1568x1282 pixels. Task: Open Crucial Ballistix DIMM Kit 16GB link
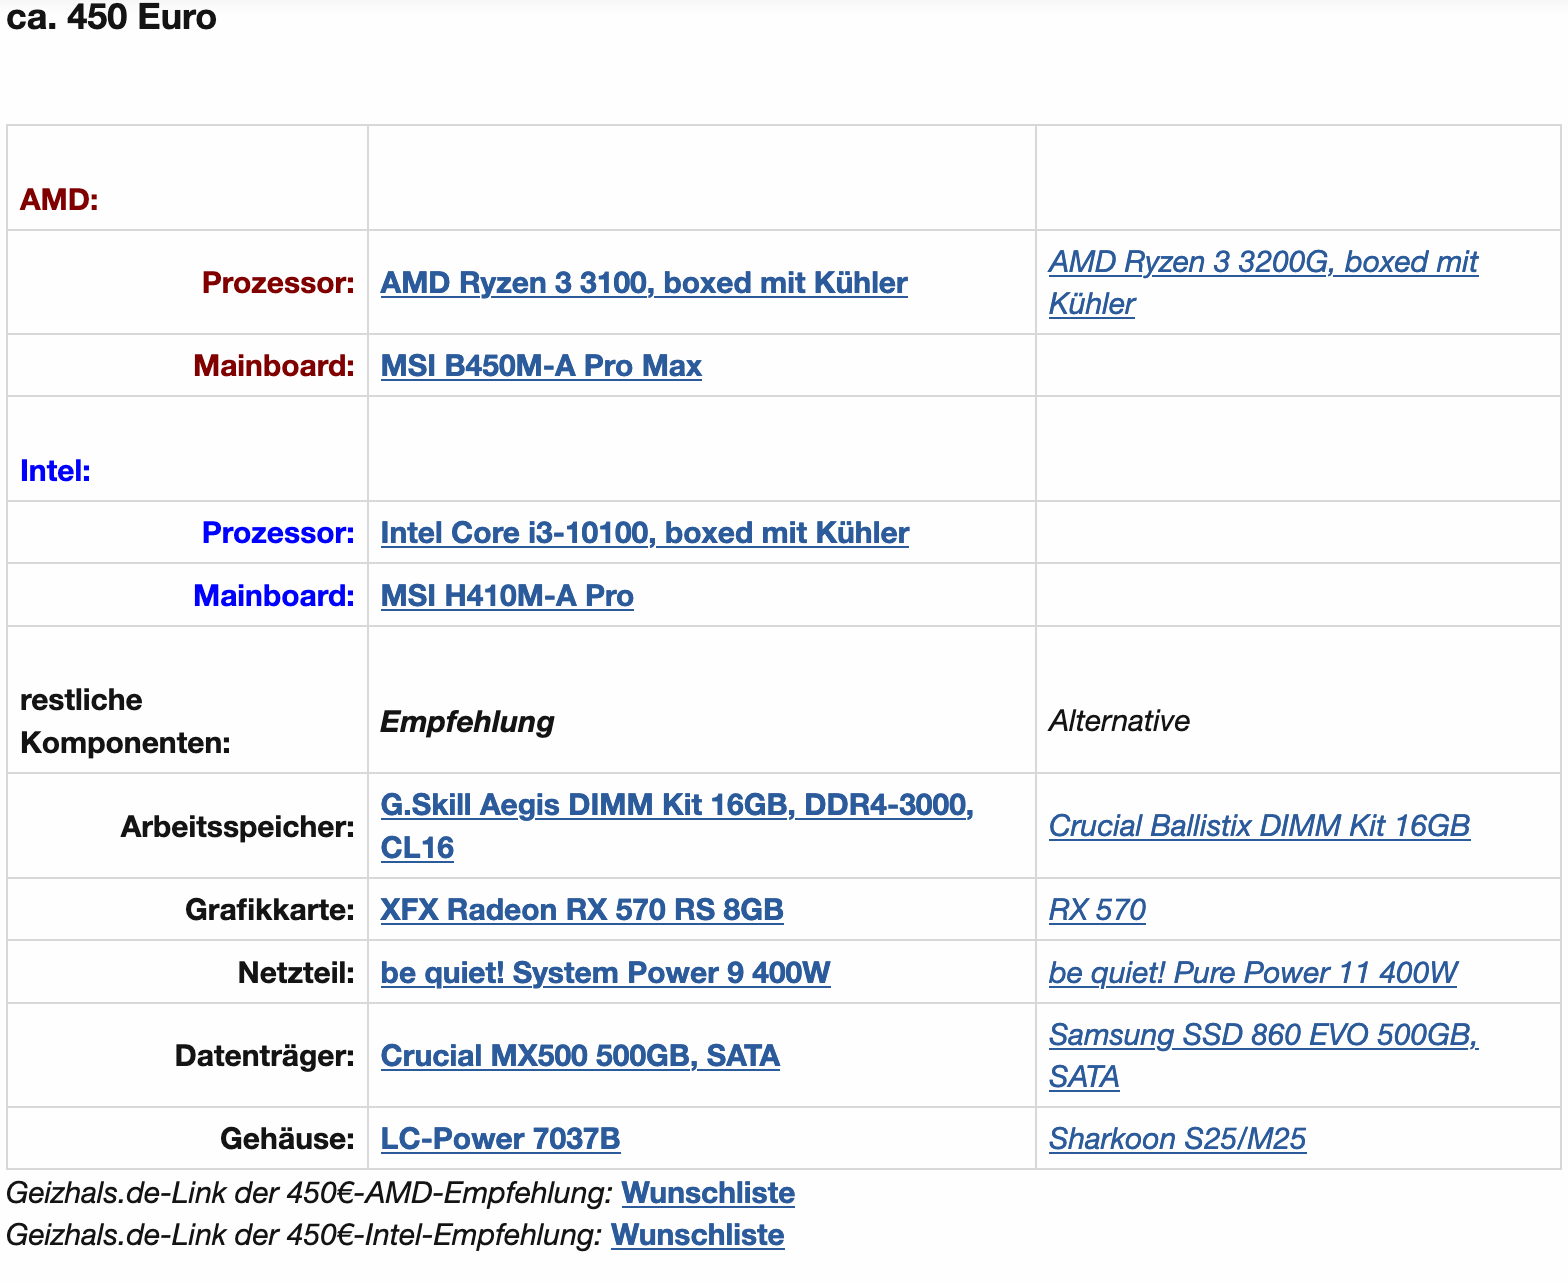pos(1259,826)
